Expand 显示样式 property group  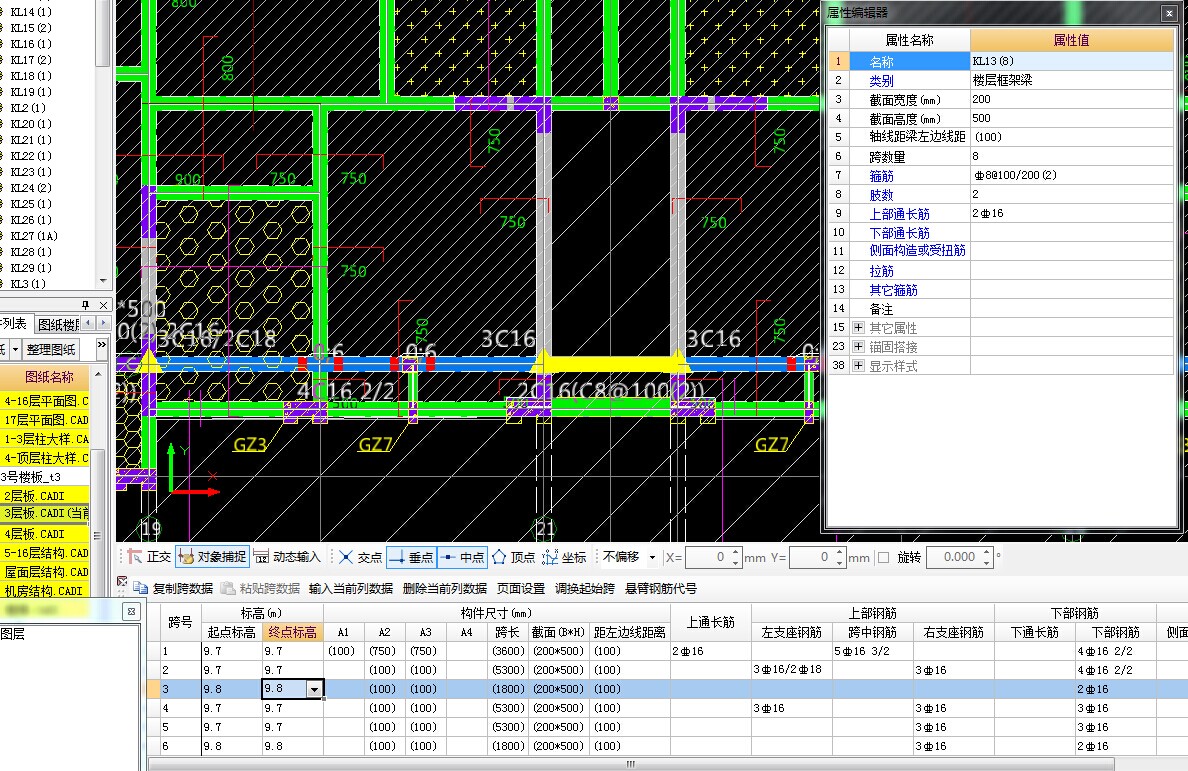[858, 366]
